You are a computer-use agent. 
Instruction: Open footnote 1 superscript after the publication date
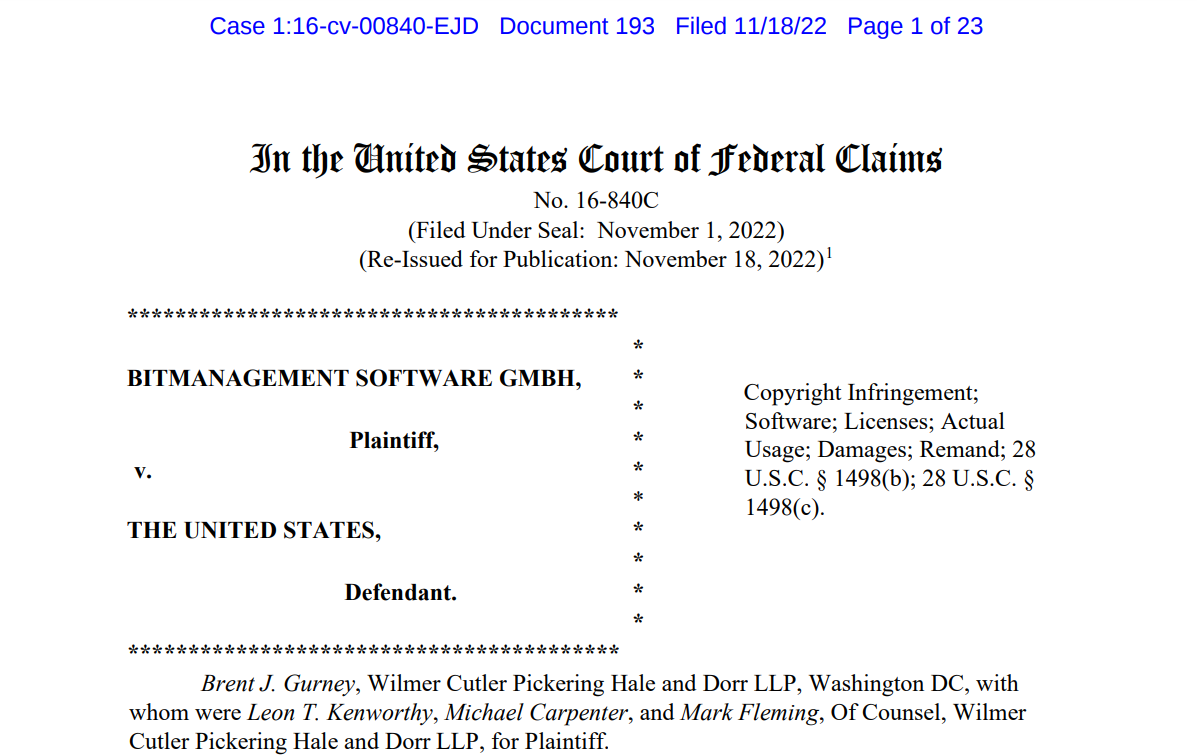[x=830, y=253]
